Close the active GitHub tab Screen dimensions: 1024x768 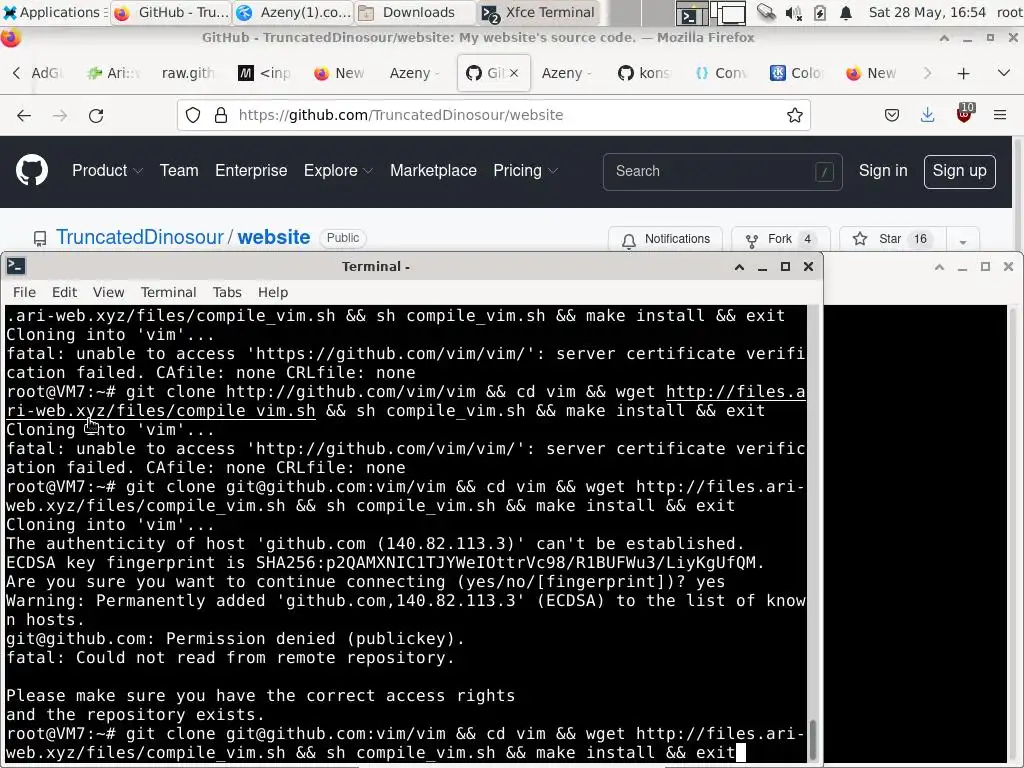(514, 73)
